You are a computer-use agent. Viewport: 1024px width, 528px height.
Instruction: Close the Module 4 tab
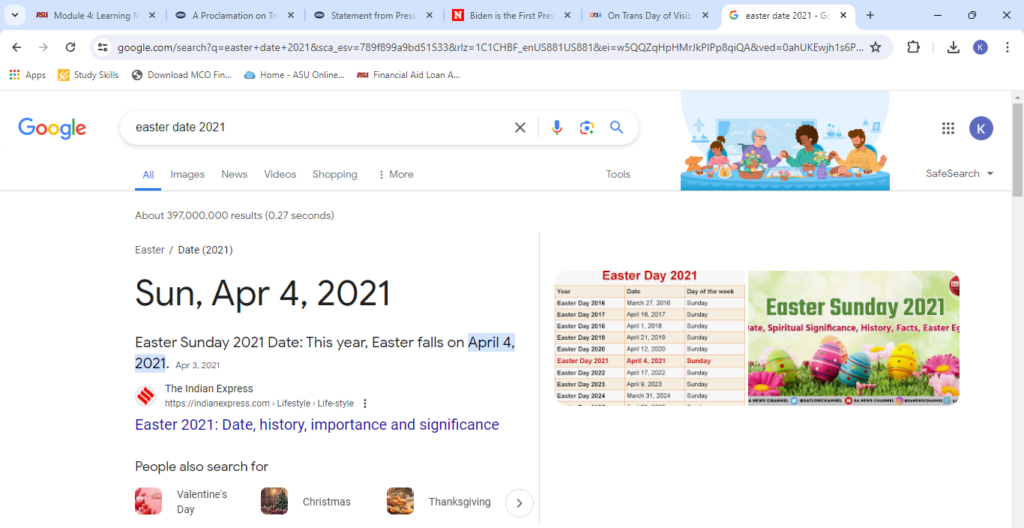coord(152,15)
